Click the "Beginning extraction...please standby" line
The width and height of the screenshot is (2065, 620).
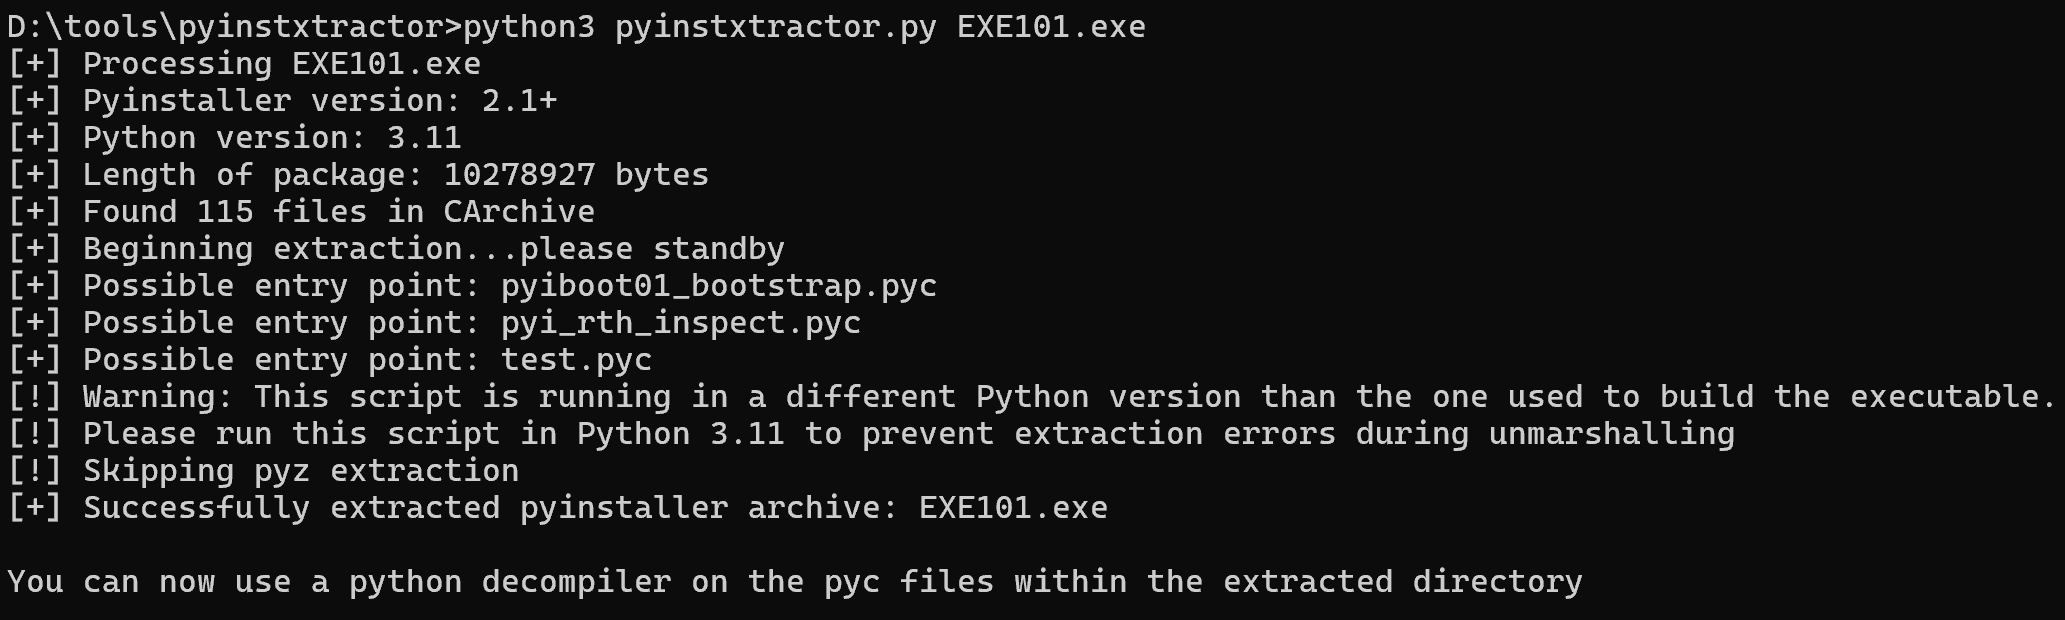[x=433, y=249]
